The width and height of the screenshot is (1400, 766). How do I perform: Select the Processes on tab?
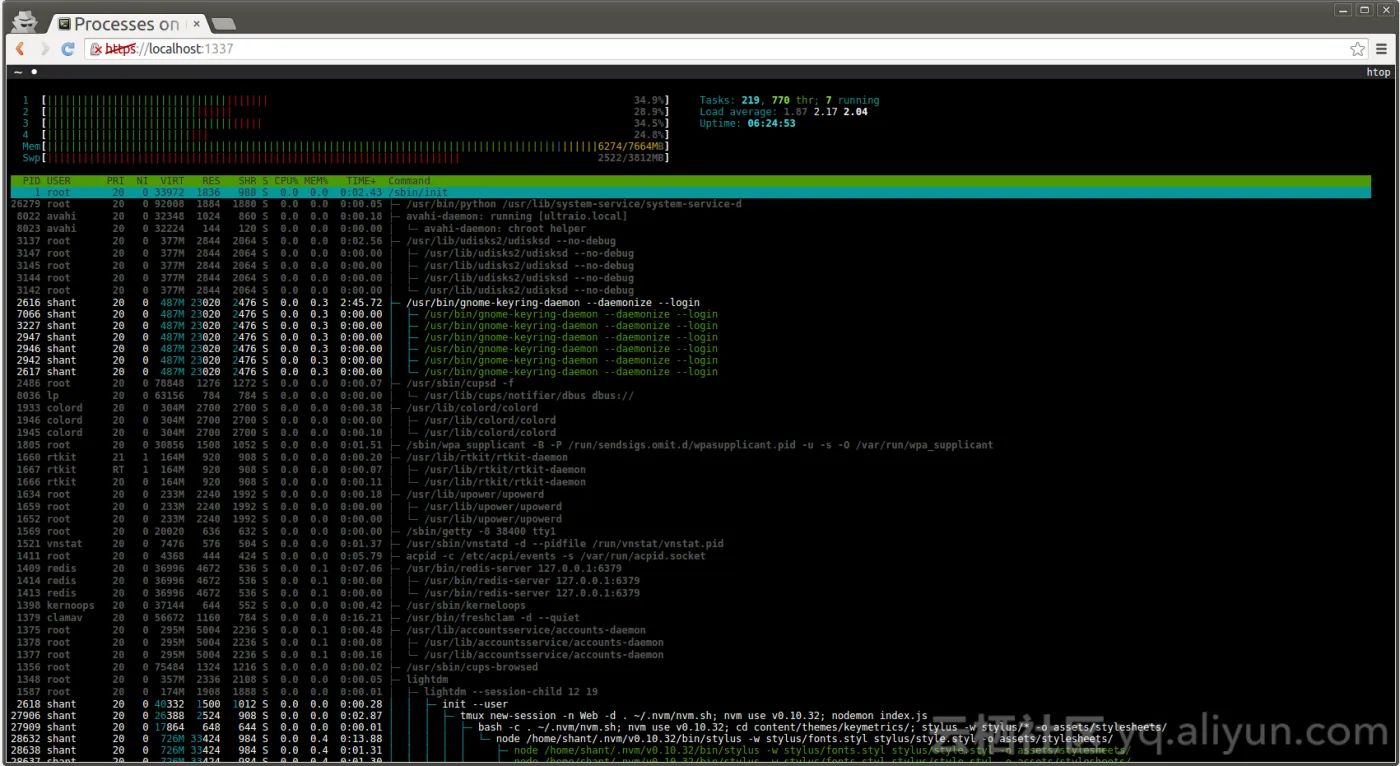(126, 24)
